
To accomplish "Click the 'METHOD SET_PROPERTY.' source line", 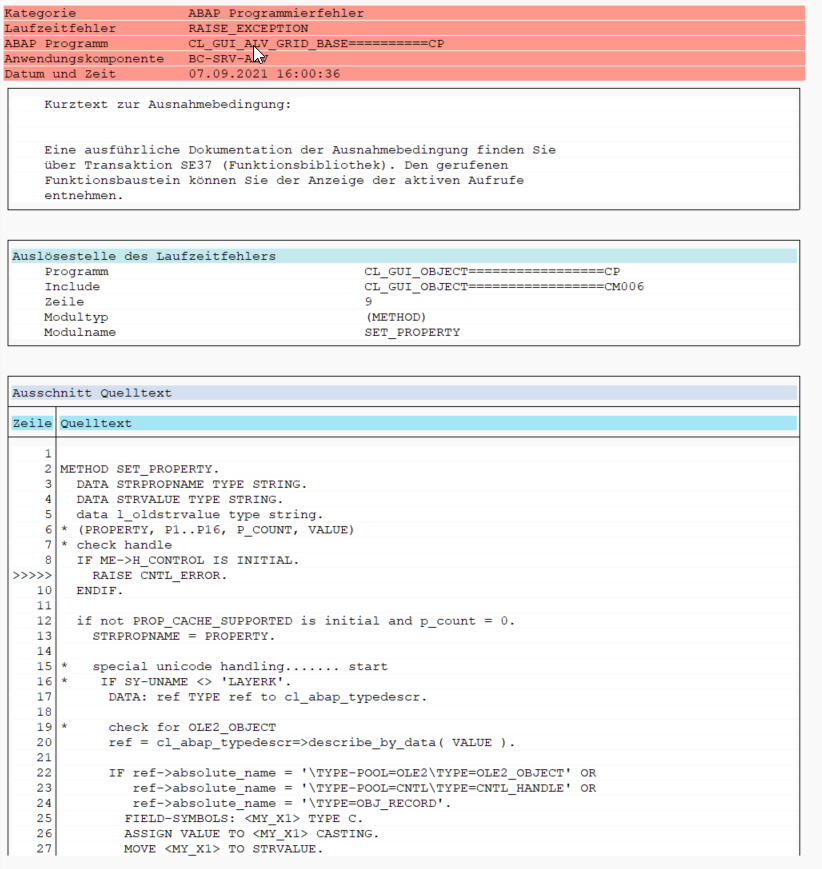I will (139, 469).
